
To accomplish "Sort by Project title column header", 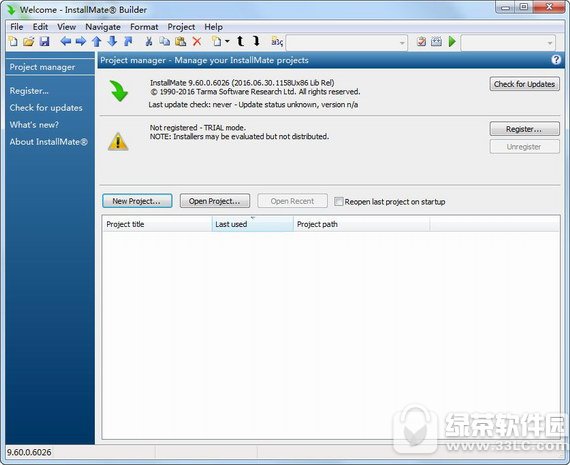I will [157, 224].
